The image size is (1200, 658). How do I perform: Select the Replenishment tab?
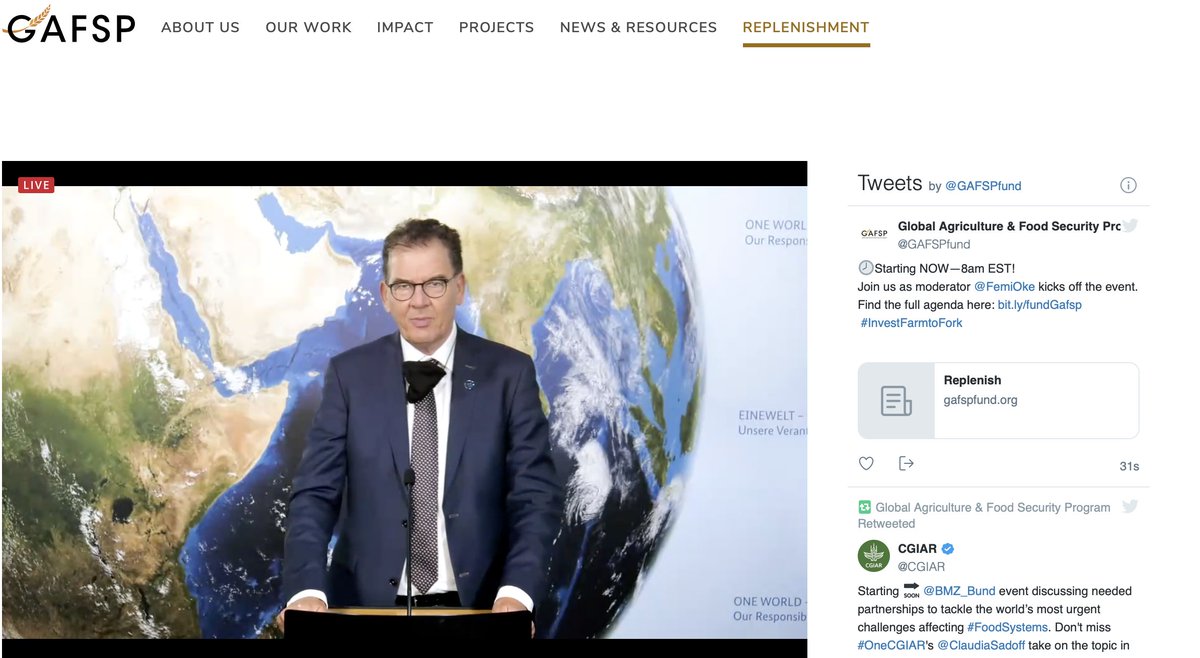806,28
